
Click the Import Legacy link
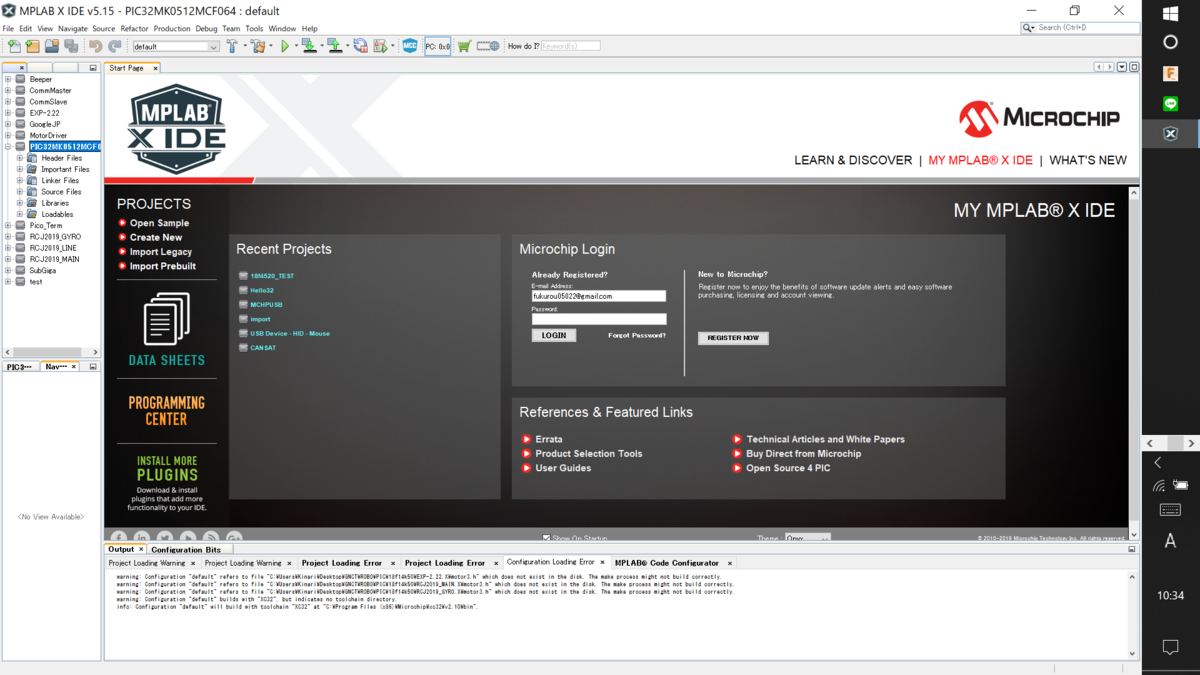(x=161, y=252)
